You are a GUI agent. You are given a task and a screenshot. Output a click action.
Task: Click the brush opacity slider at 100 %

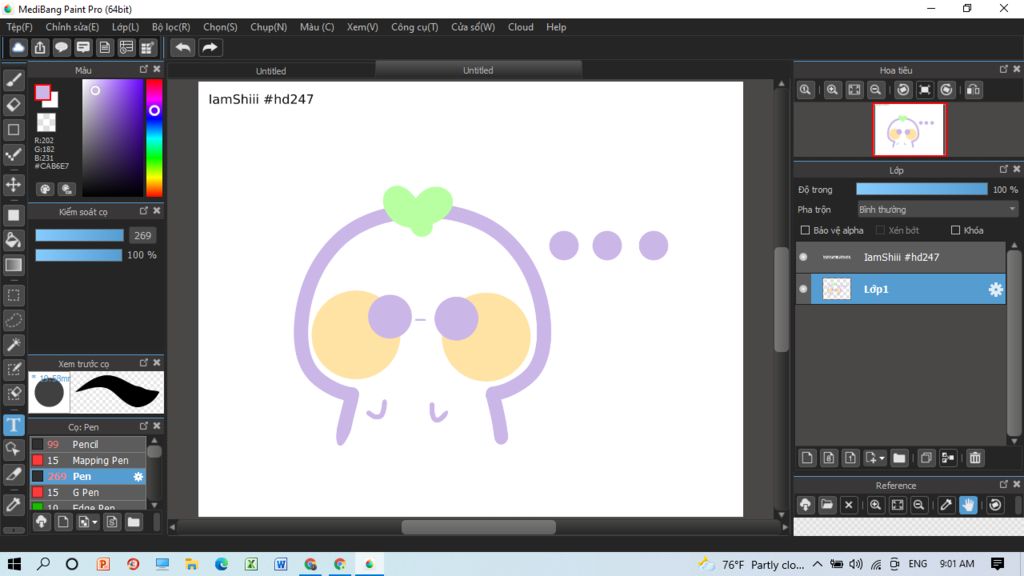[78, 255]
